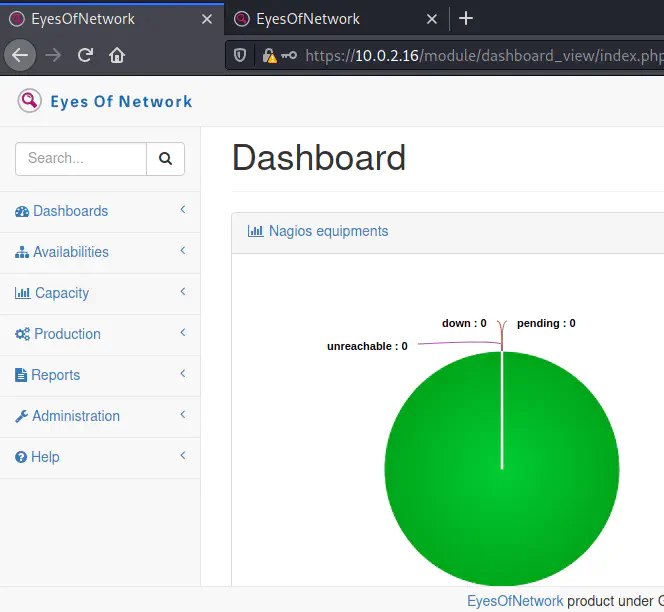Image resolution: width=664 pixels, height=612 pixels.
Task: Open the Administration sidebar menu
Action: click(x=75, y=416)
